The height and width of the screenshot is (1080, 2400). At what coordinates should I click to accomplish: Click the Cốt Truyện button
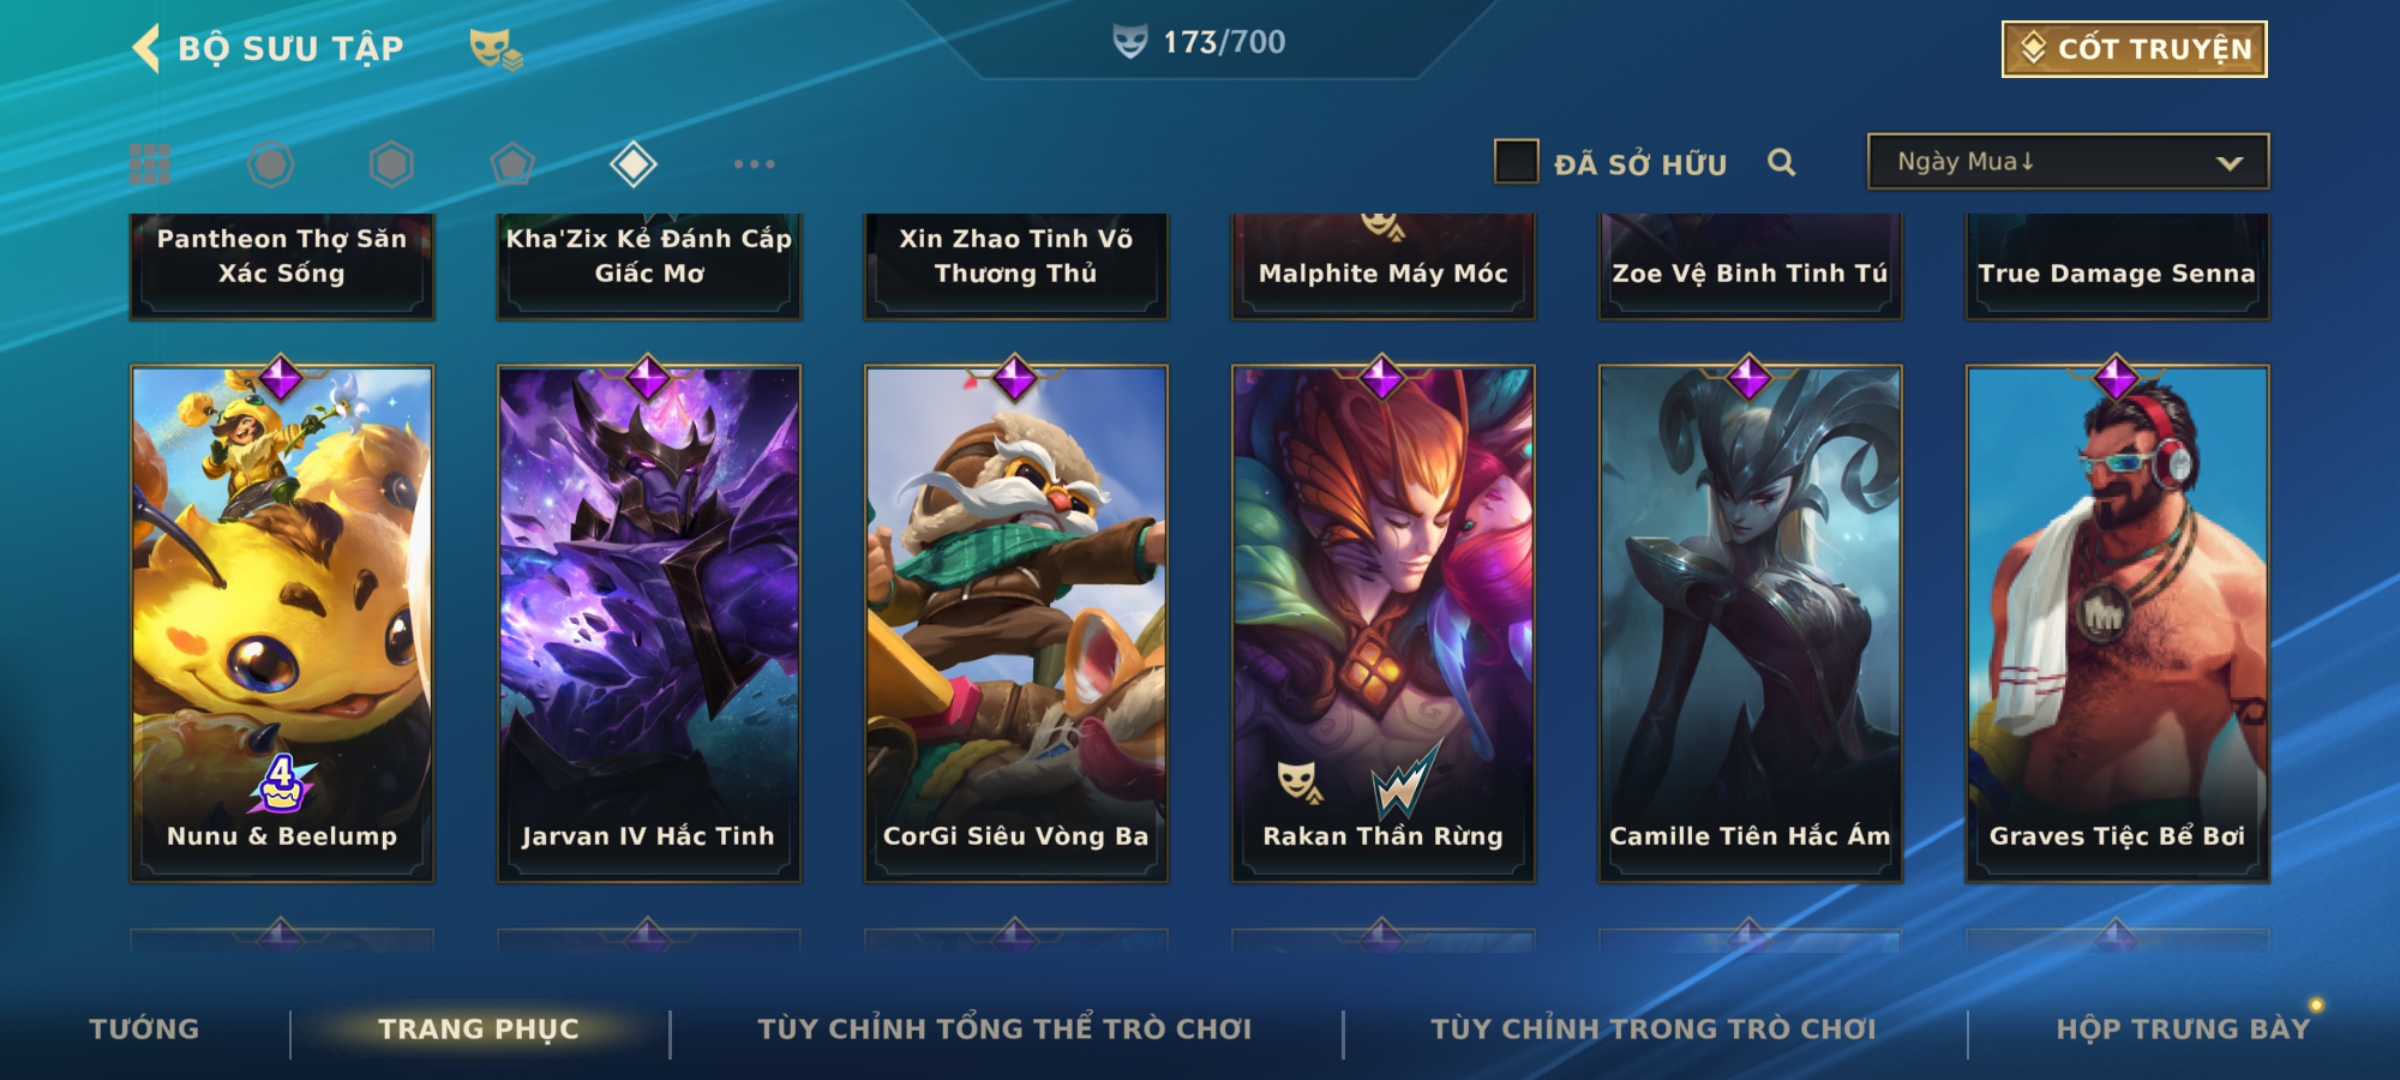point(2134,49)
